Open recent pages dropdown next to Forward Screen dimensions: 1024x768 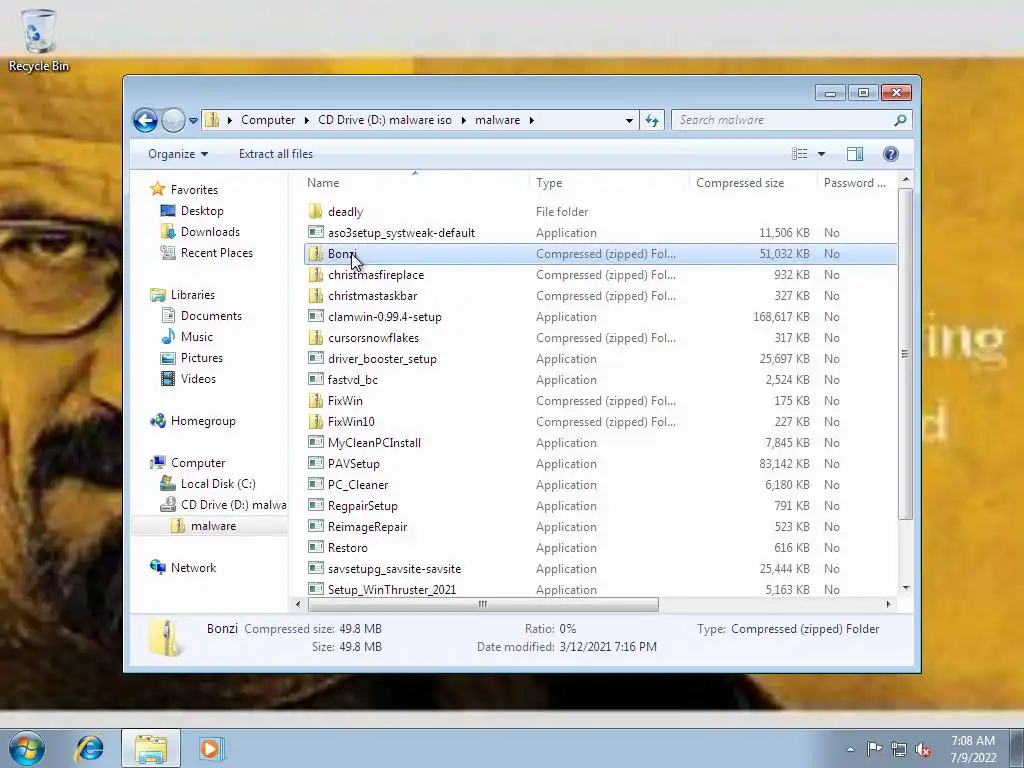[x=193, y=121]
